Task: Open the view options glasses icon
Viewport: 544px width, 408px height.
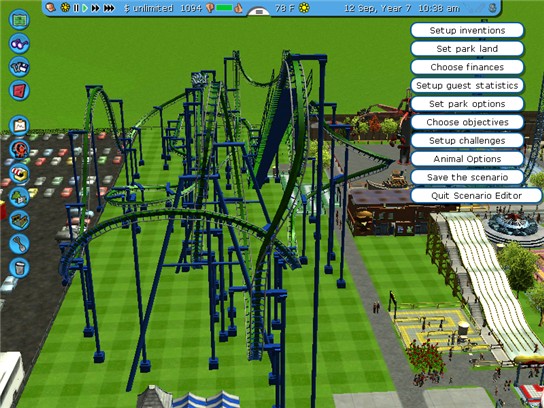Action: point(19,43)
